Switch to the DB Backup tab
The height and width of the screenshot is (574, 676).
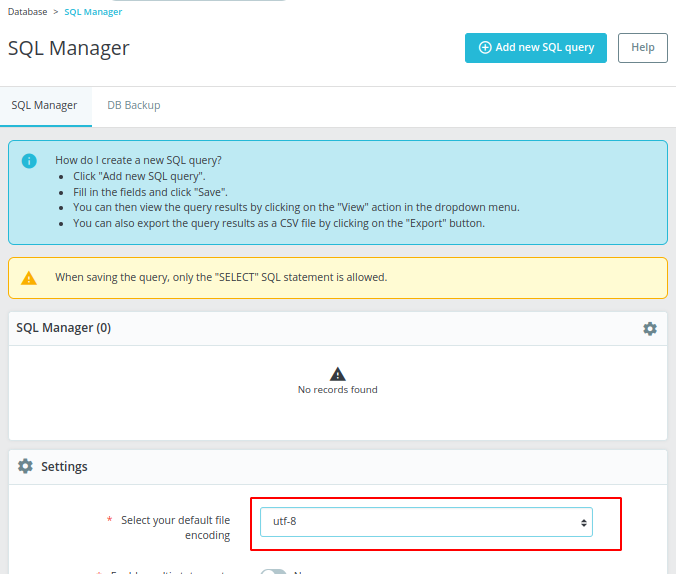point(134,106)
